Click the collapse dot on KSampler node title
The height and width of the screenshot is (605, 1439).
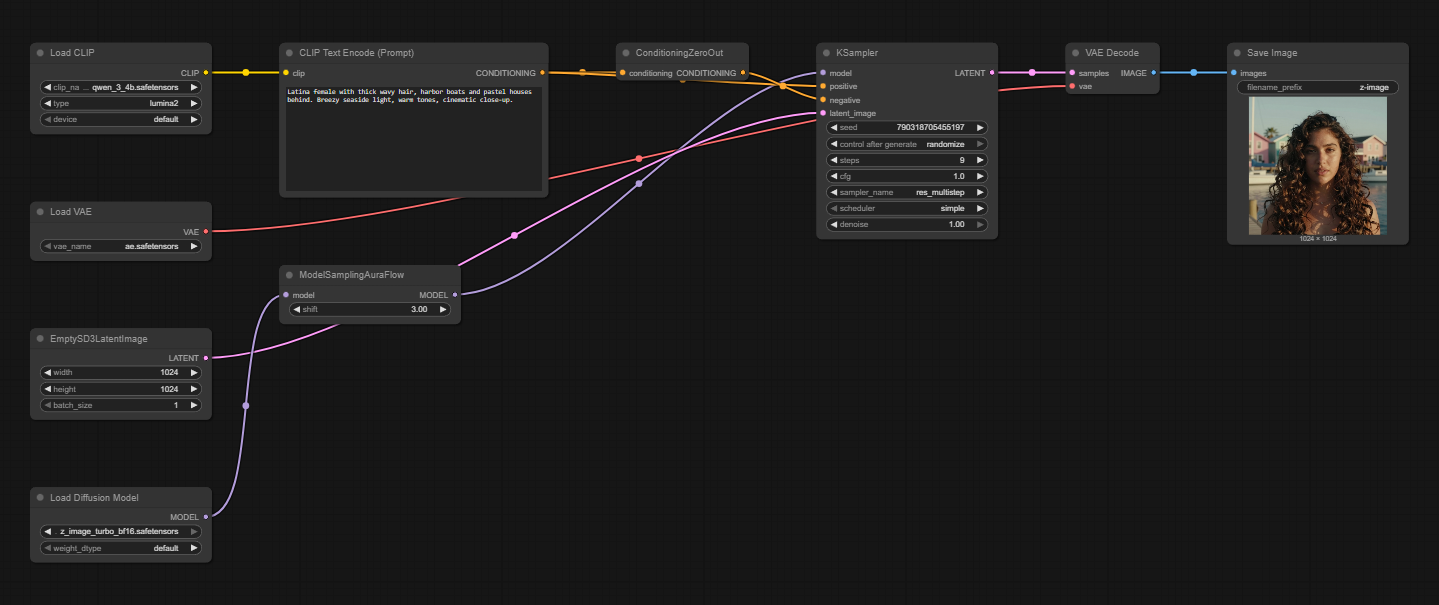point(826,53)
